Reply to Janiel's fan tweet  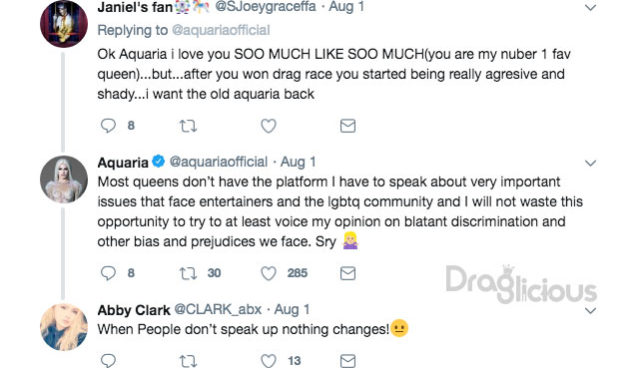108,126
